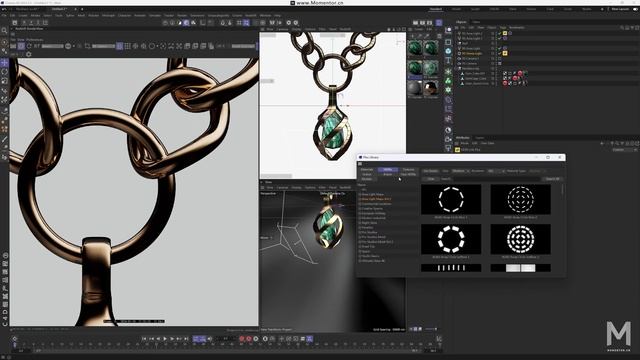
Task: Click the search magnifier icon at top left
Action: (4, 31)
